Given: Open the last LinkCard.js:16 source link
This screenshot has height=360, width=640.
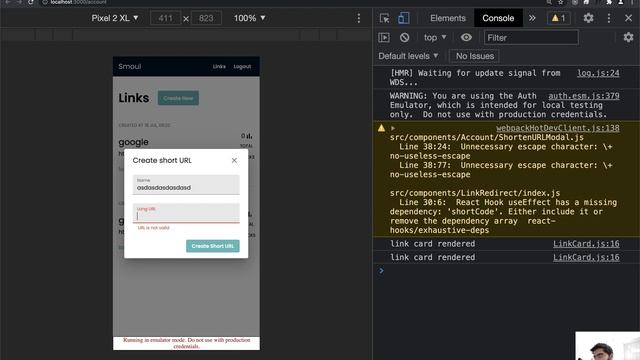Looking at the screenshot, I should [x=586, y=257].
